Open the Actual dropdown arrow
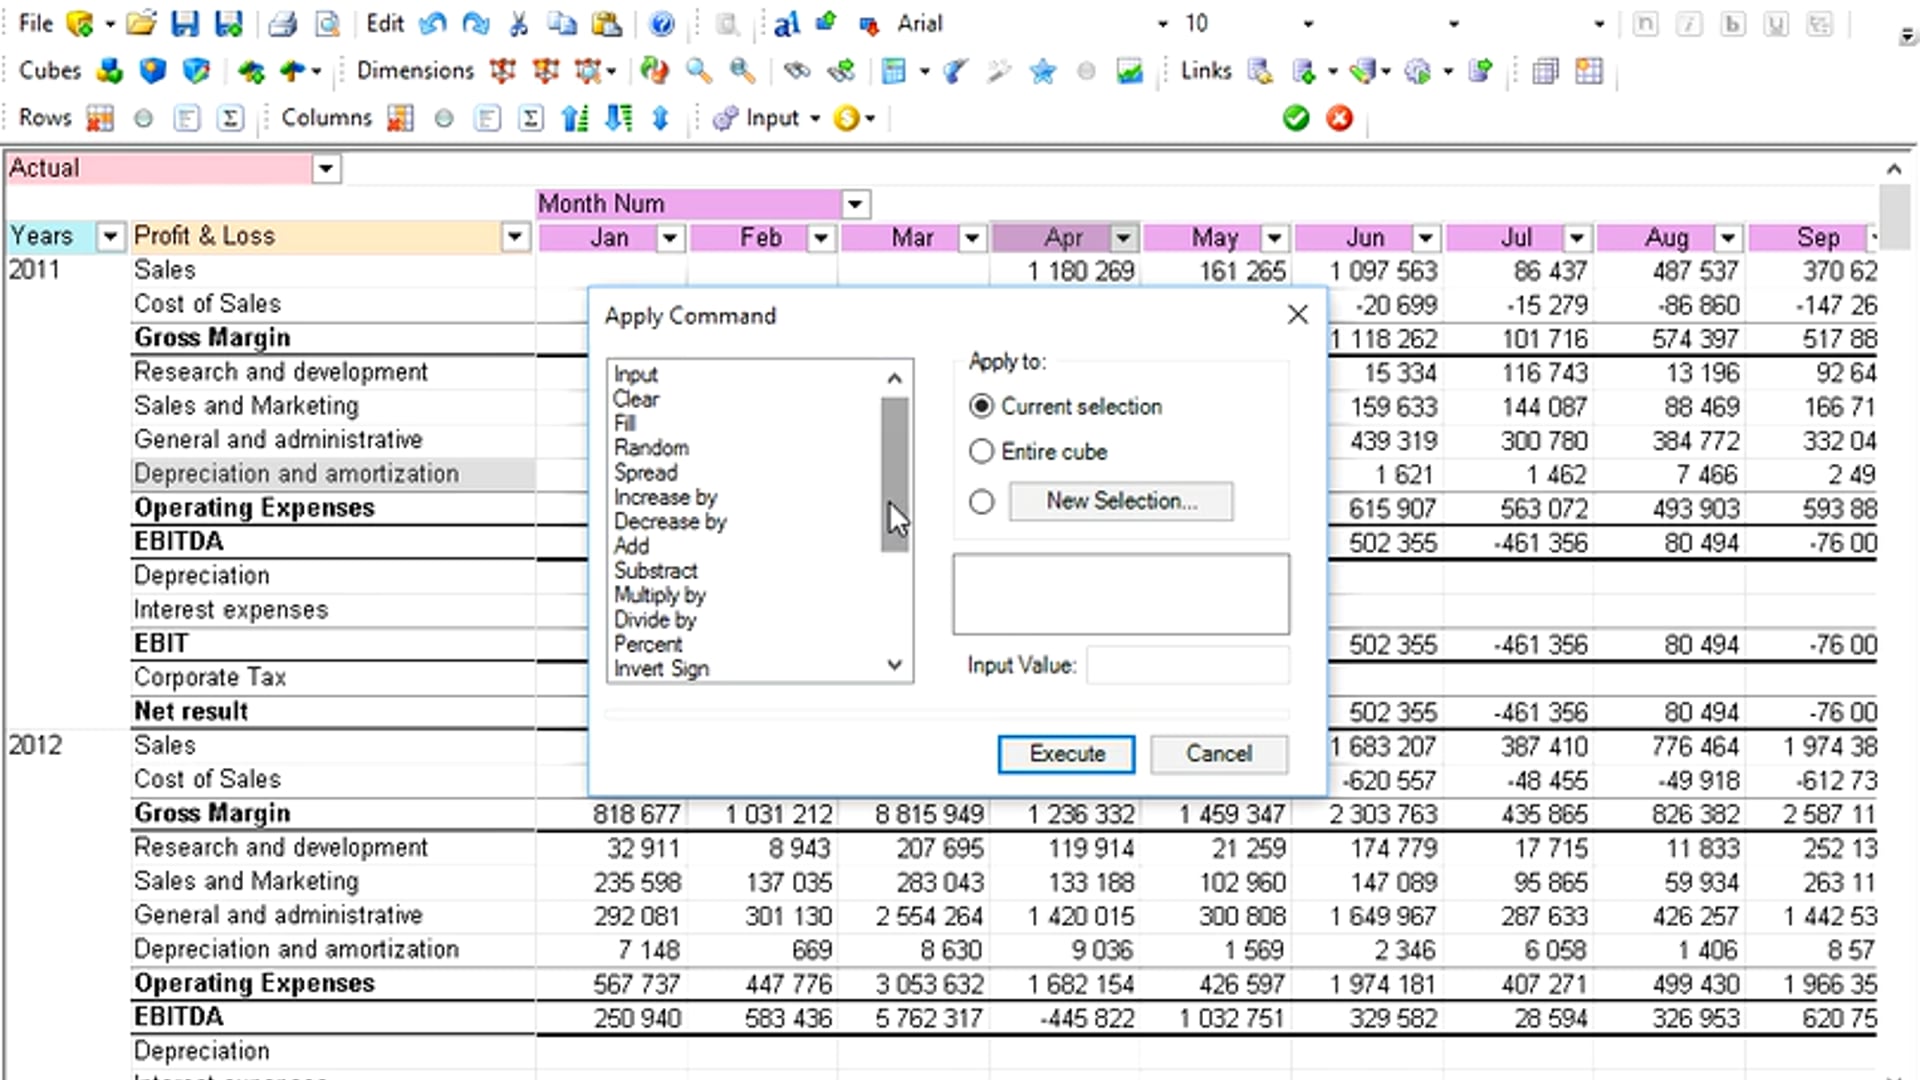Image resolution: width=1920 pixels, height=1080 pixels. click(326, 168)
